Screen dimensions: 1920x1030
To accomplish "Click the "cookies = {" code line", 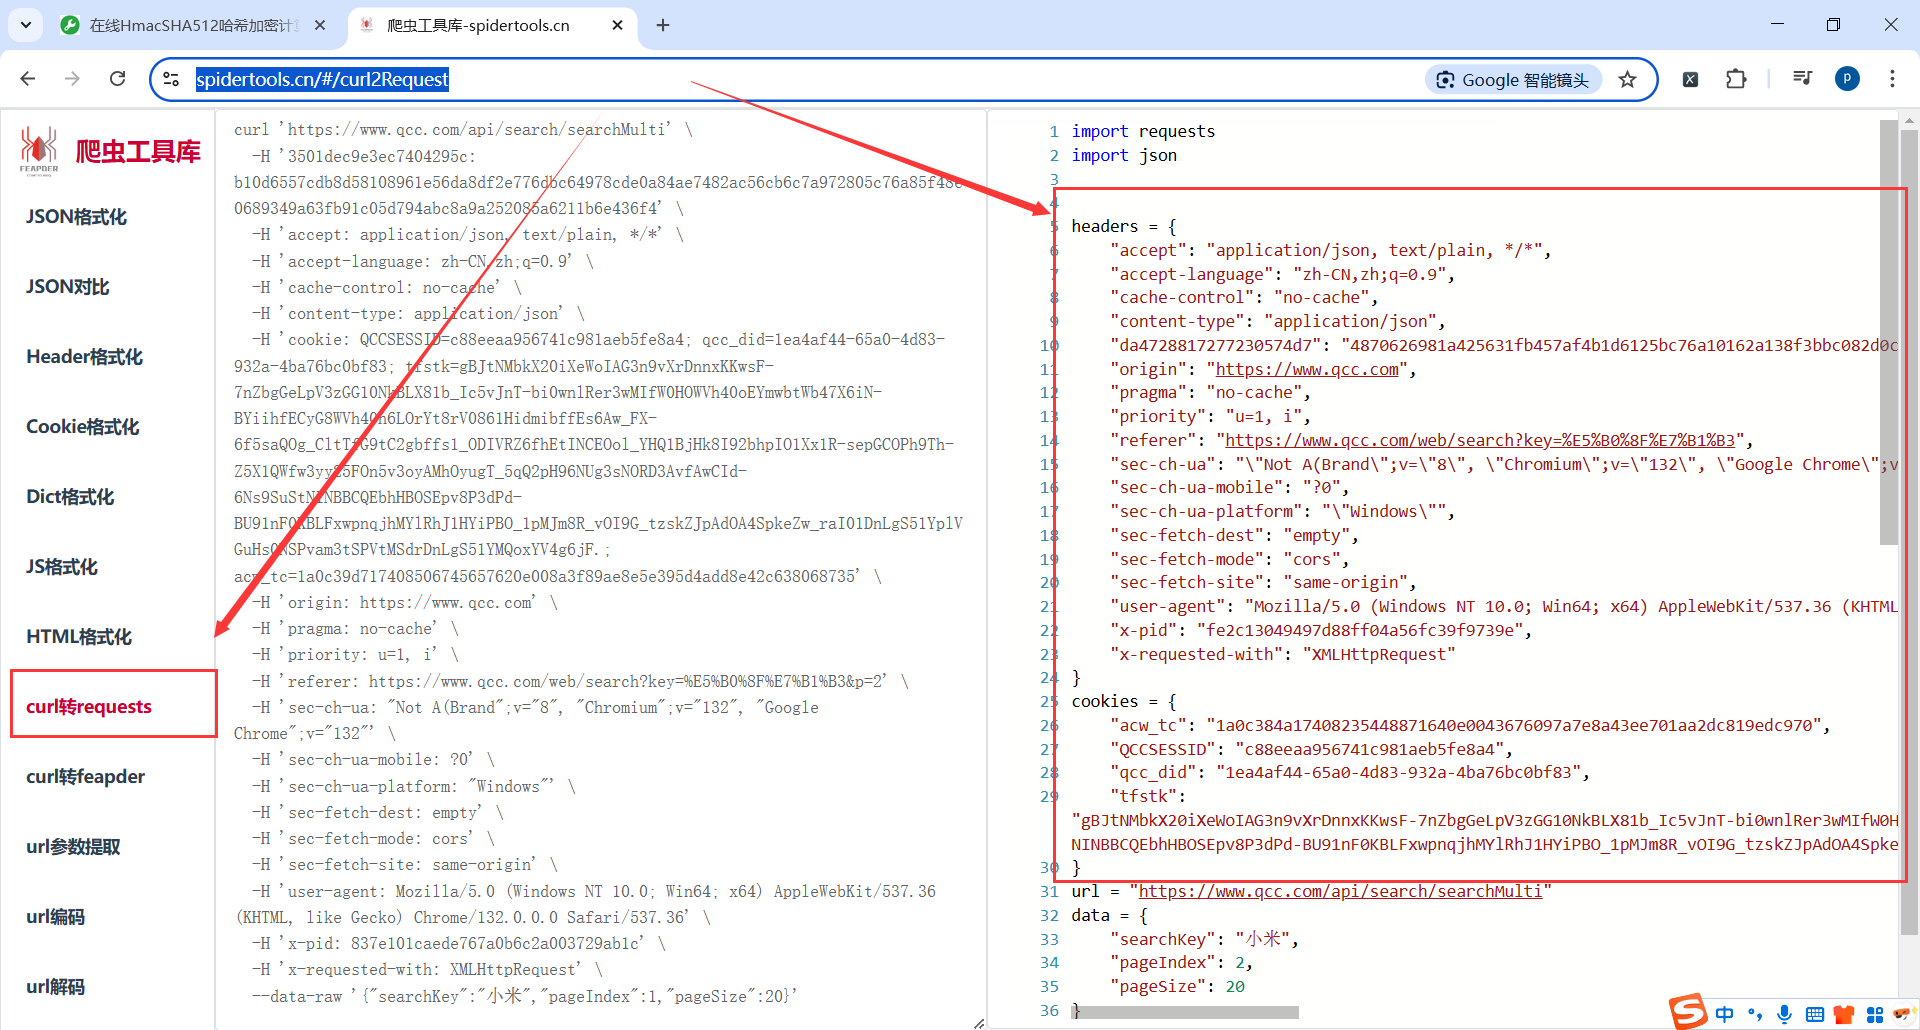I will point(1124,701).
